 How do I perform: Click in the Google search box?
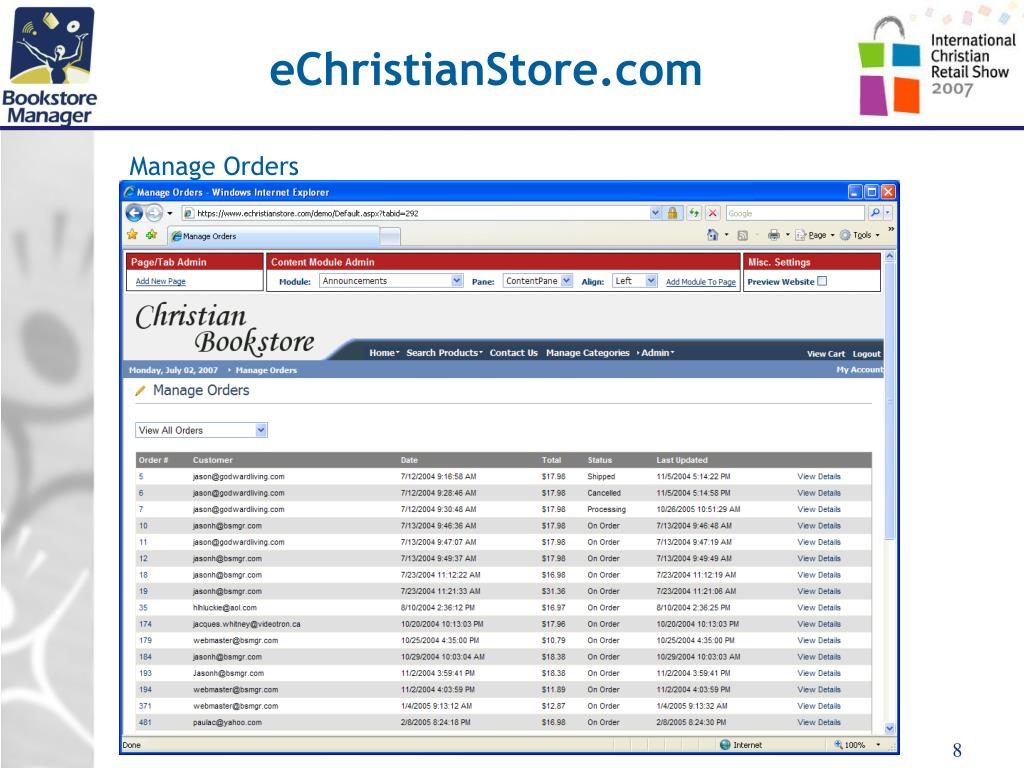click(x=795, y=213)
